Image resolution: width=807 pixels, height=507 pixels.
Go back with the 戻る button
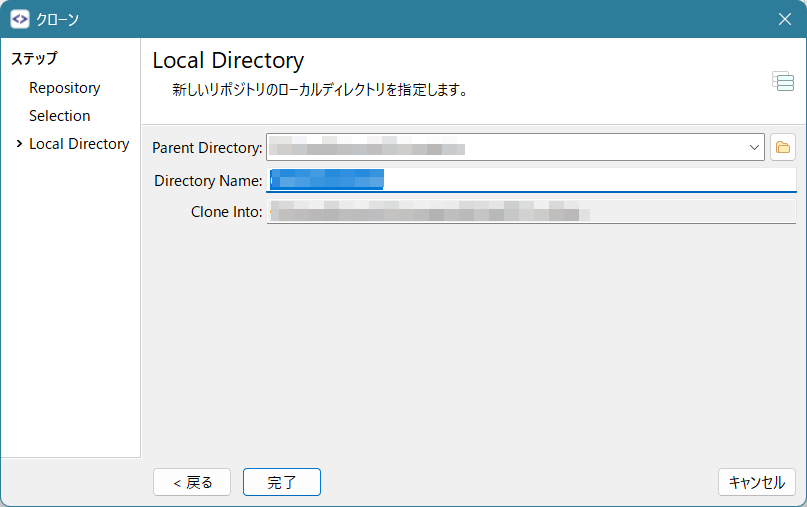coord(191,482)
